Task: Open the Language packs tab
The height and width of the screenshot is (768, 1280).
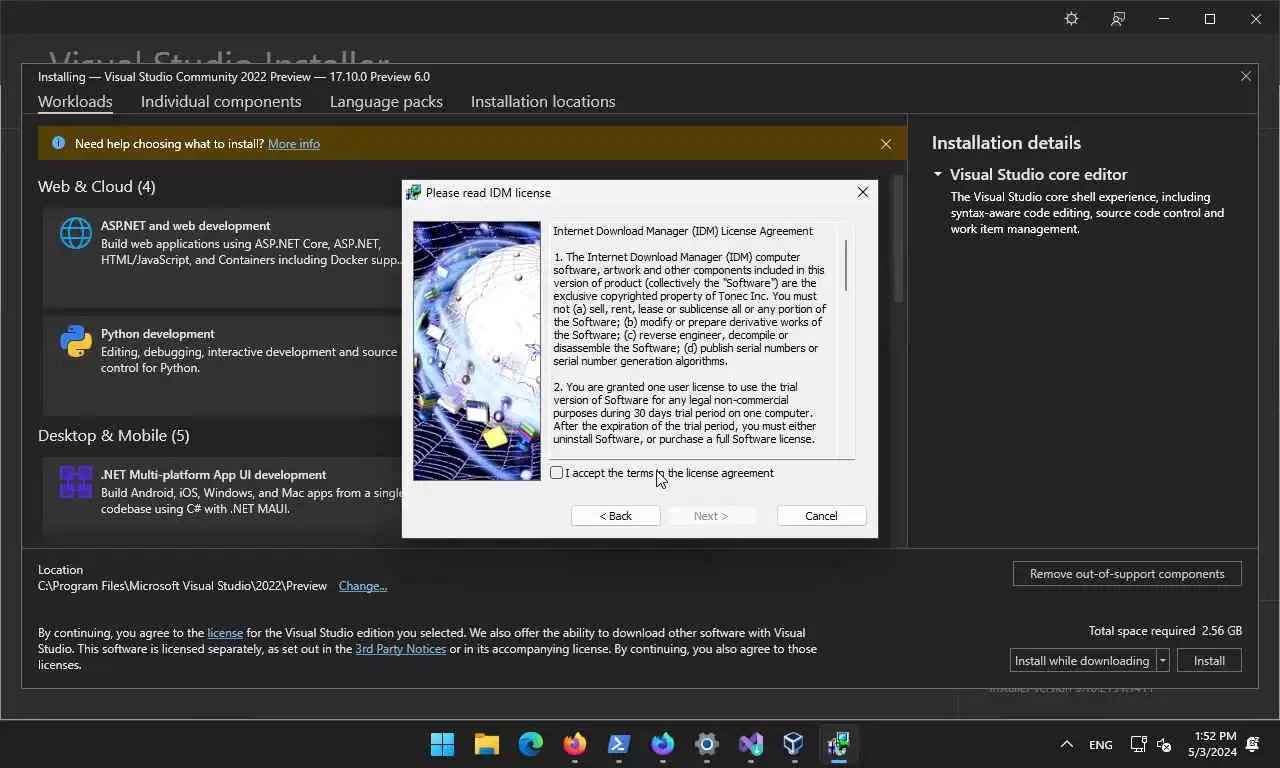Action: (386, 102)
